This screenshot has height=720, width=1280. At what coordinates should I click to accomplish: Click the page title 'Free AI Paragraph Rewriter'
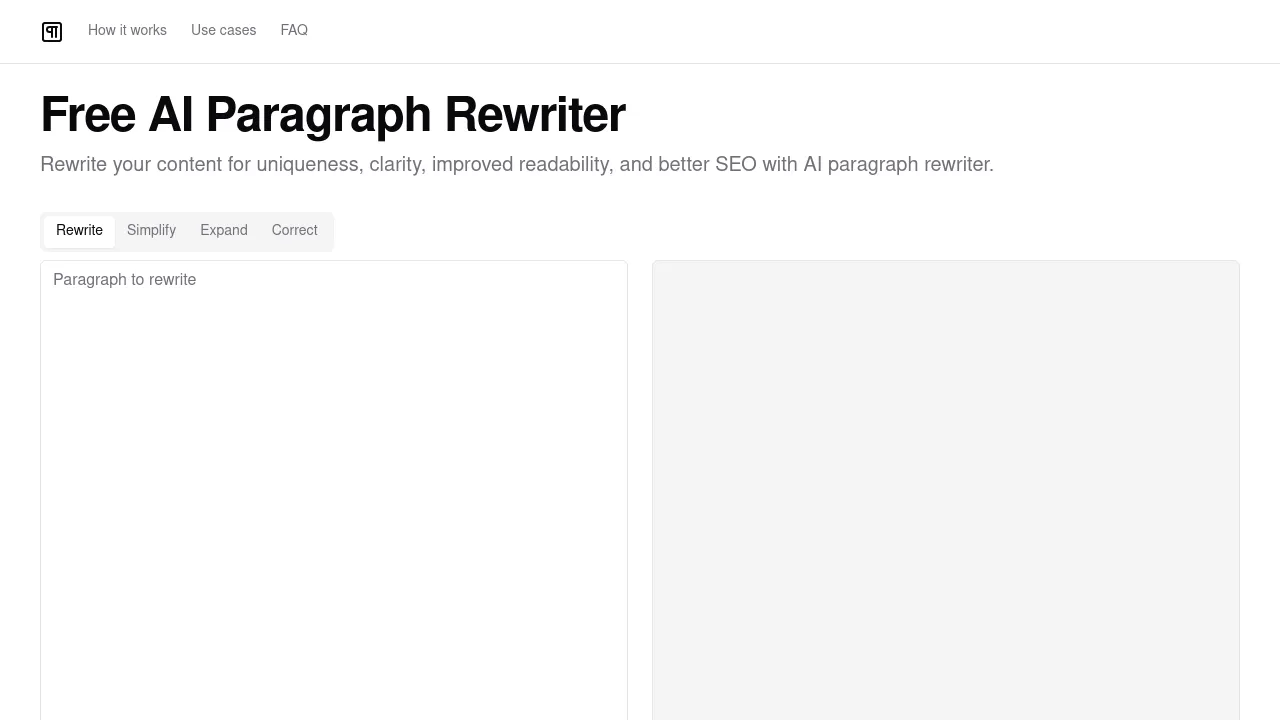point(332,114)
